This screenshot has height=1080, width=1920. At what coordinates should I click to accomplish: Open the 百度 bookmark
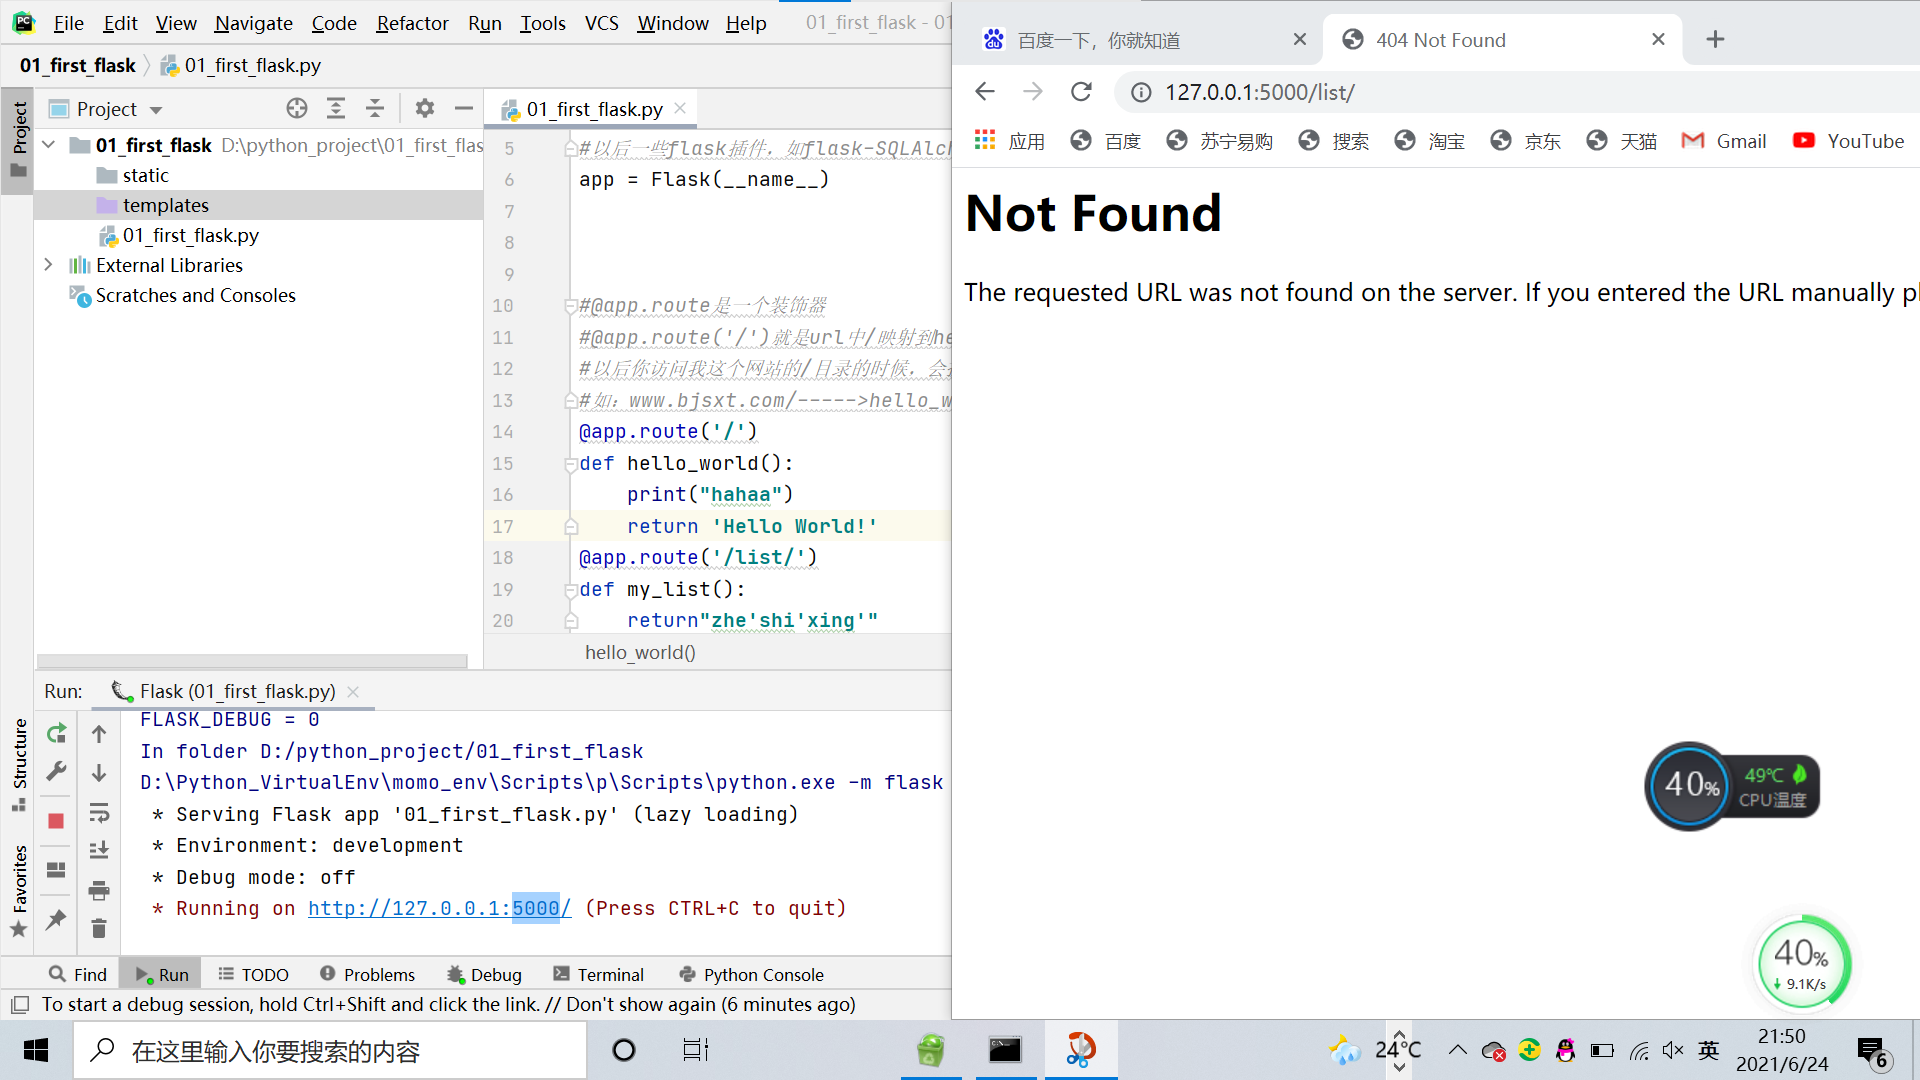(1105, 141)
